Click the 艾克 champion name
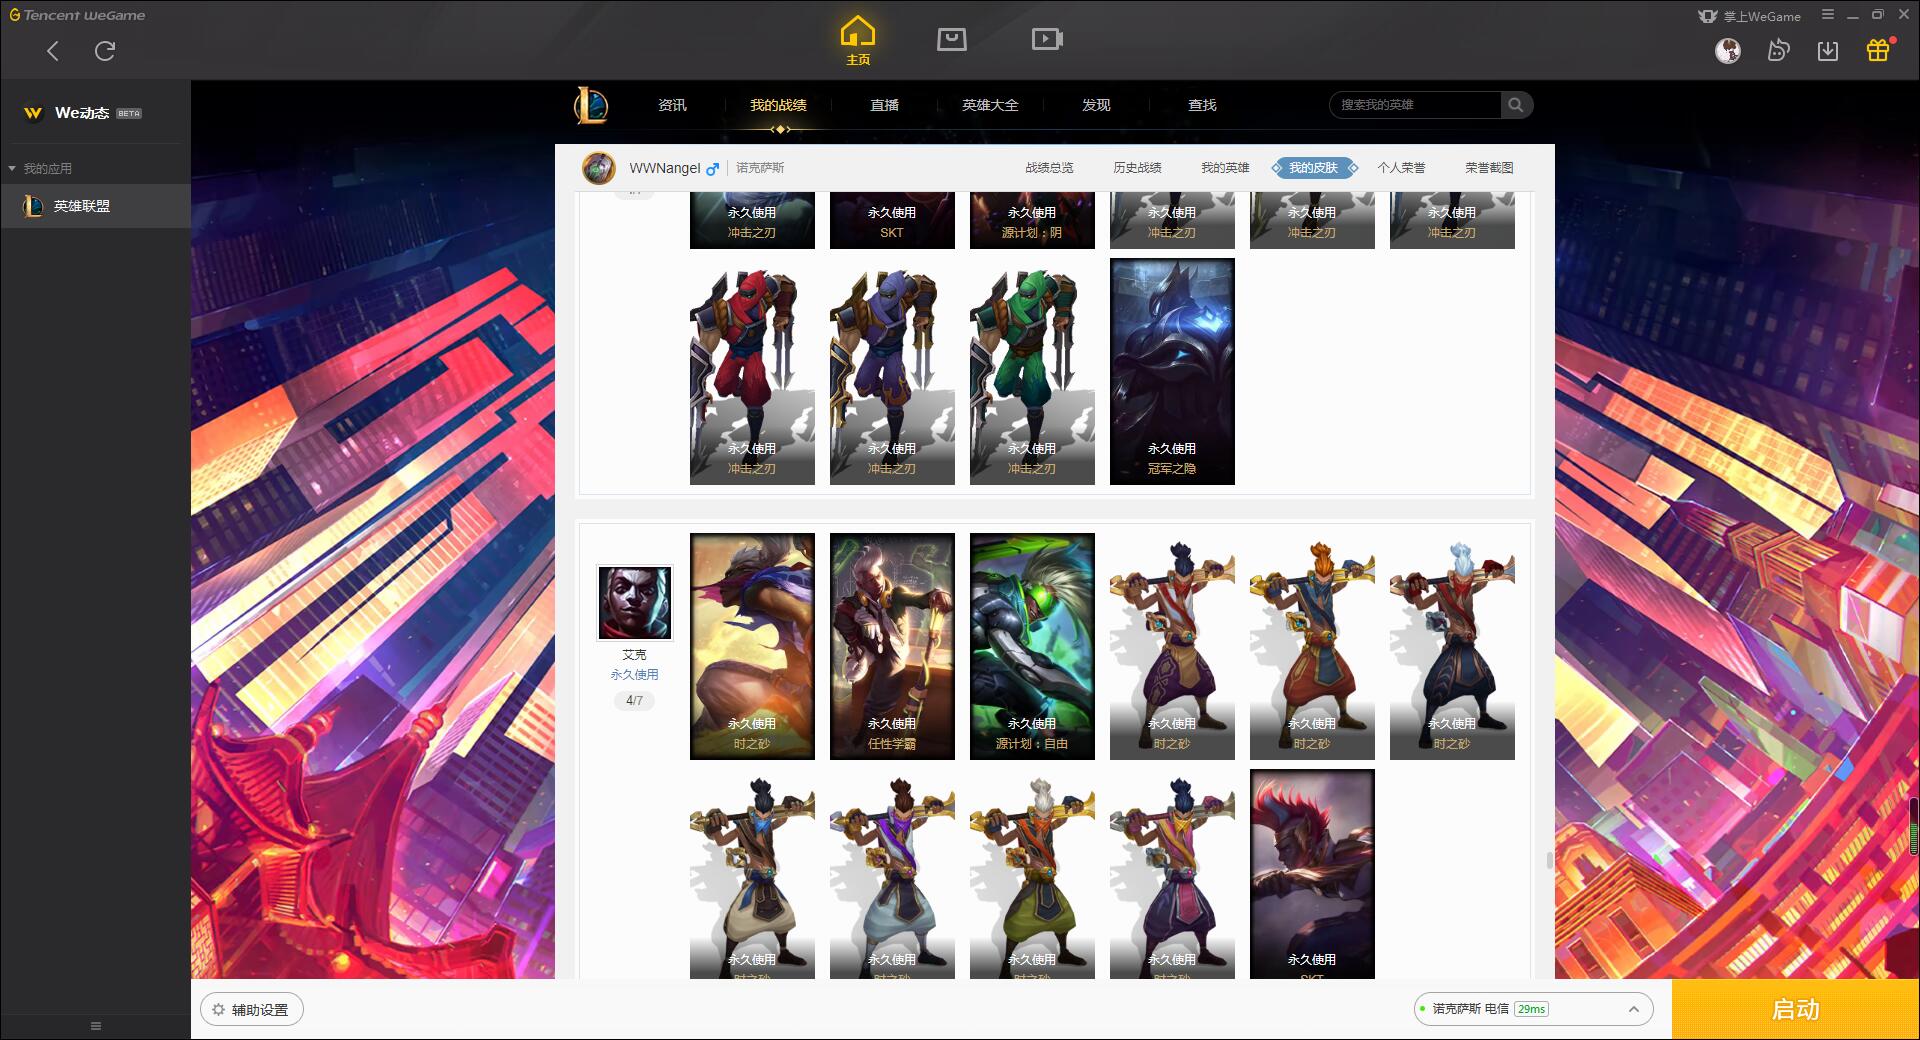Image resolution: width=1920 pixels, height=1040 pixels. (634, 655)
